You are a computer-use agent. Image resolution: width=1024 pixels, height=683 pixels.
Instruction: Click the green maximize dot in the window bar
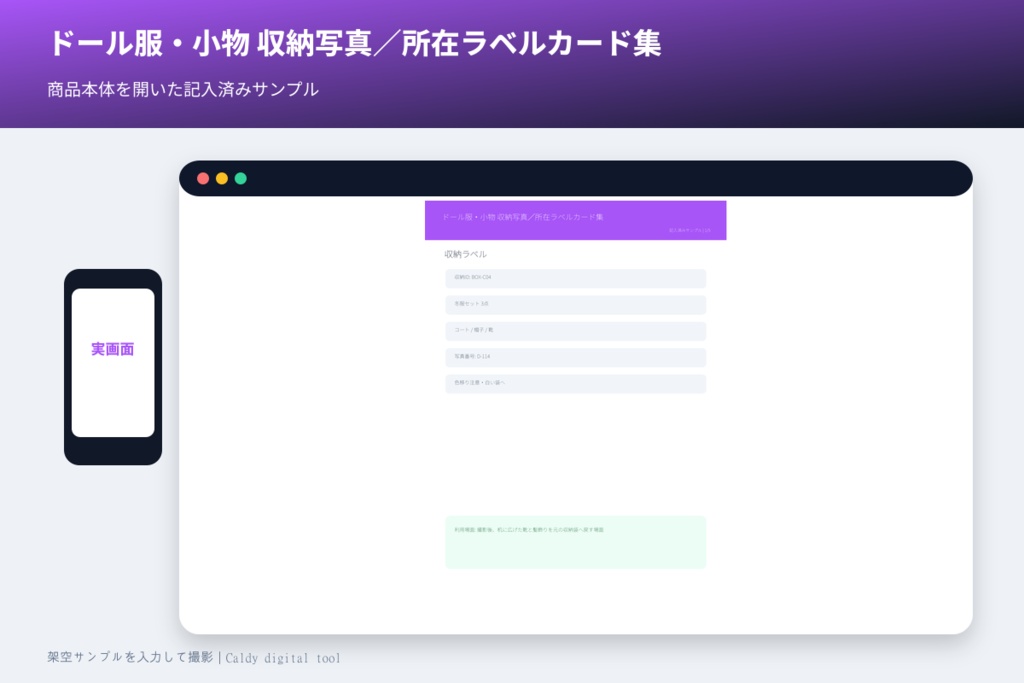(x=240, y=178)
